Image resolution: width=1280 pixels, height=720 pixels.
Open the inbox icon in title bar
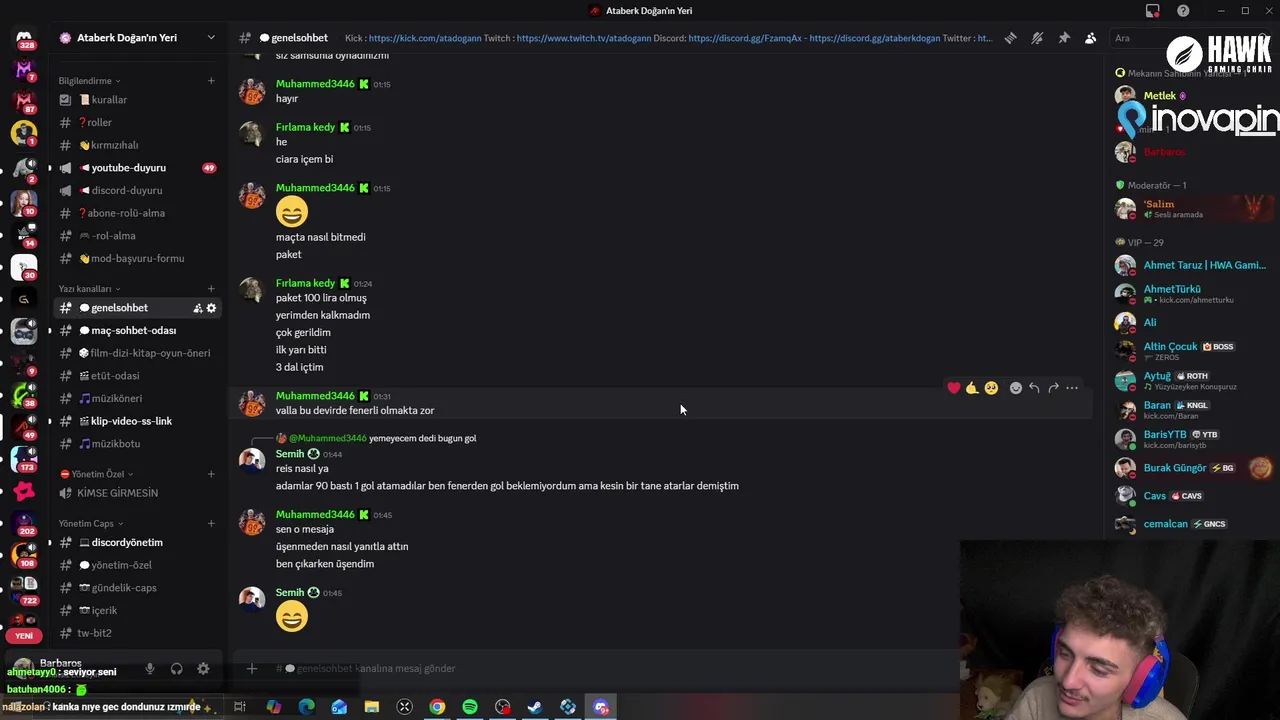pos(1153,11)
